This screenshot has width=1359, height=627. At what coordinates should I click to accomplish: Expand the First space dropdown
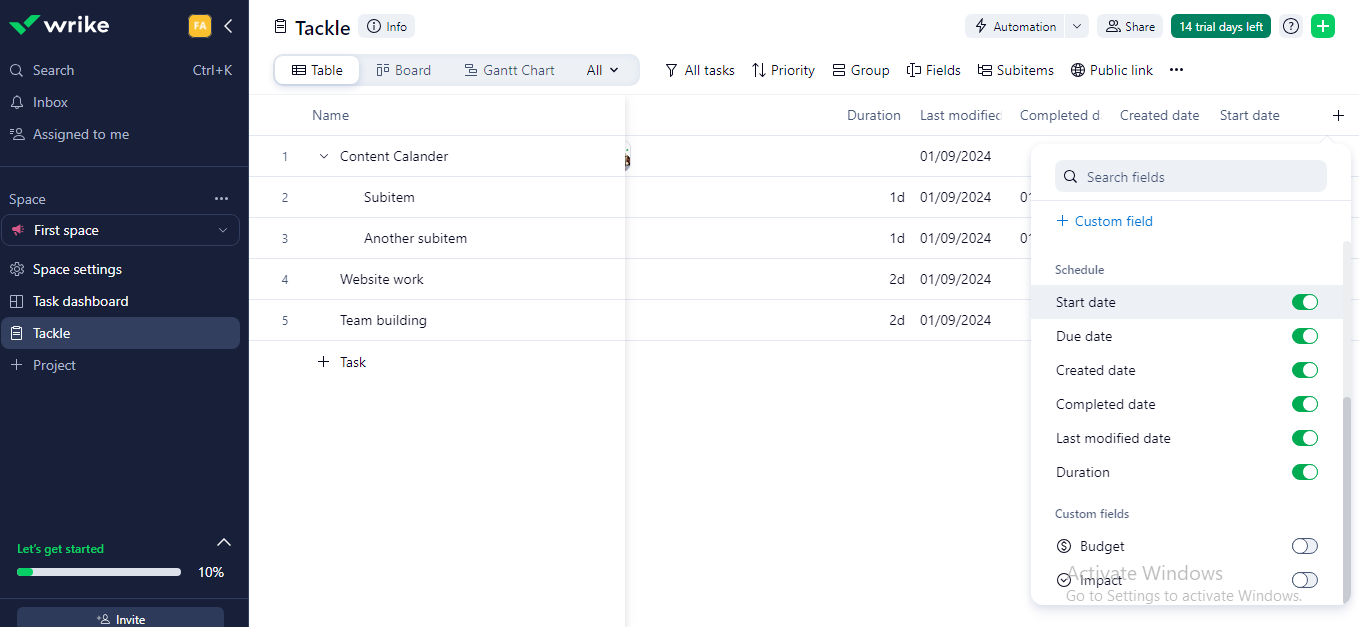[224, 230]
